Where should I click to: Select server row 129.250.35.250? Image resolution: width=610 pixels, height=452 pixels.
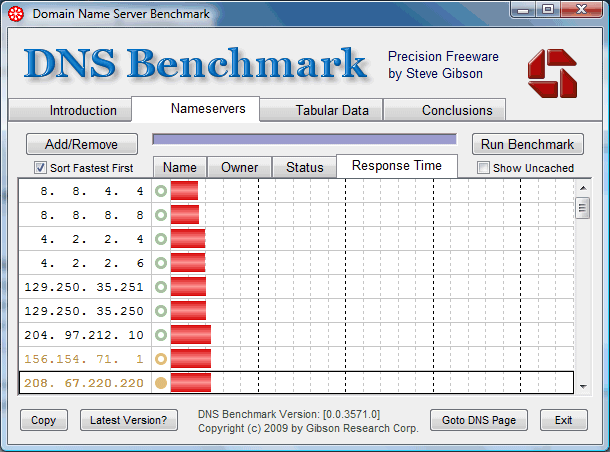coord(296,311)
